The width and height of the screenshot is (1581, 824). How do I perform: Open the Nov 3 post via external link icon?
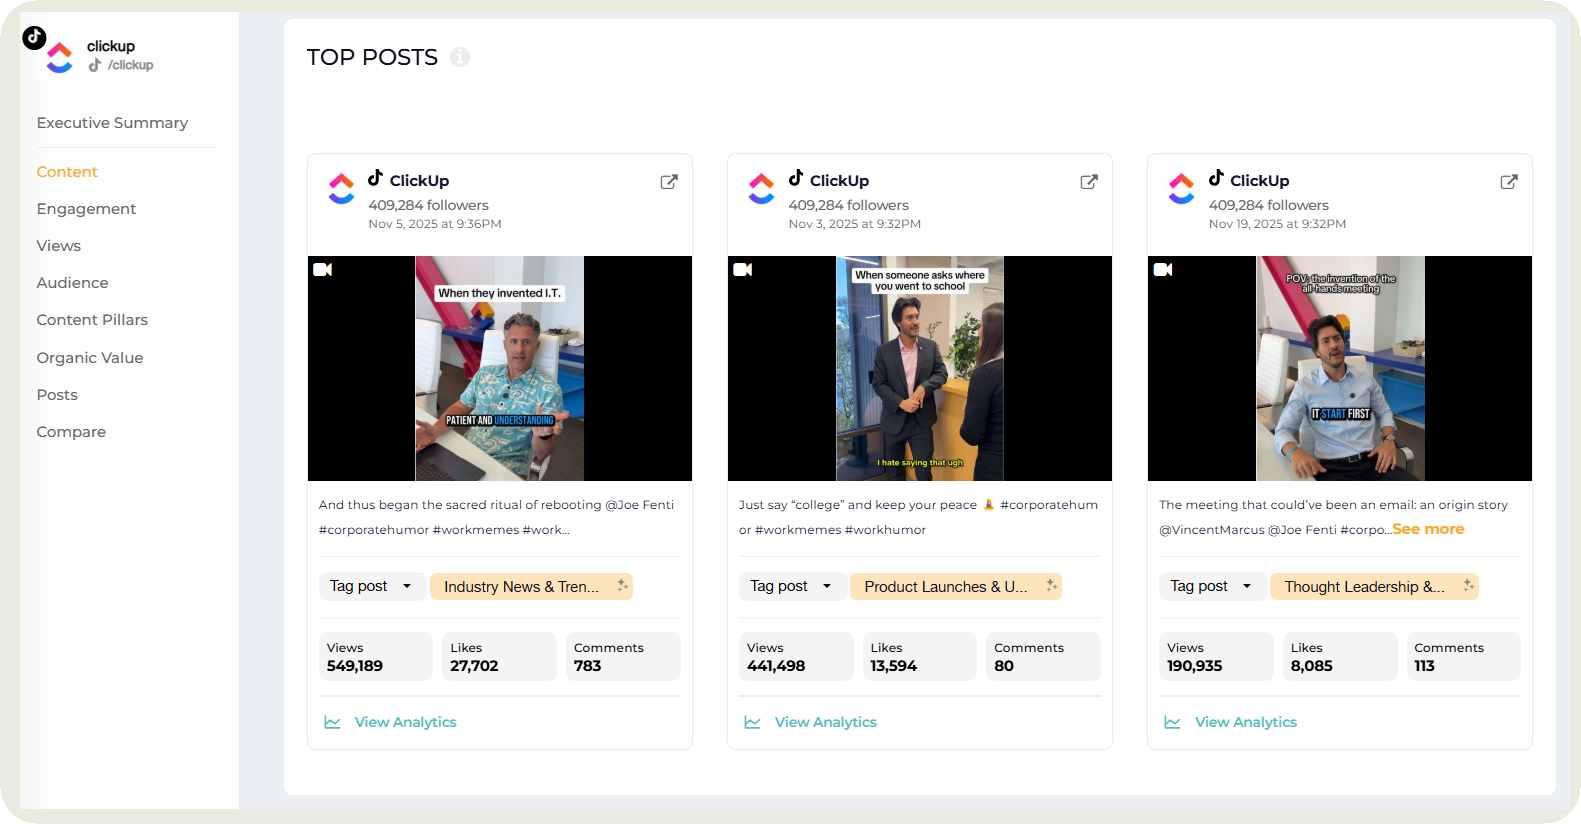pyautogui.click(x=1089, y=182)
